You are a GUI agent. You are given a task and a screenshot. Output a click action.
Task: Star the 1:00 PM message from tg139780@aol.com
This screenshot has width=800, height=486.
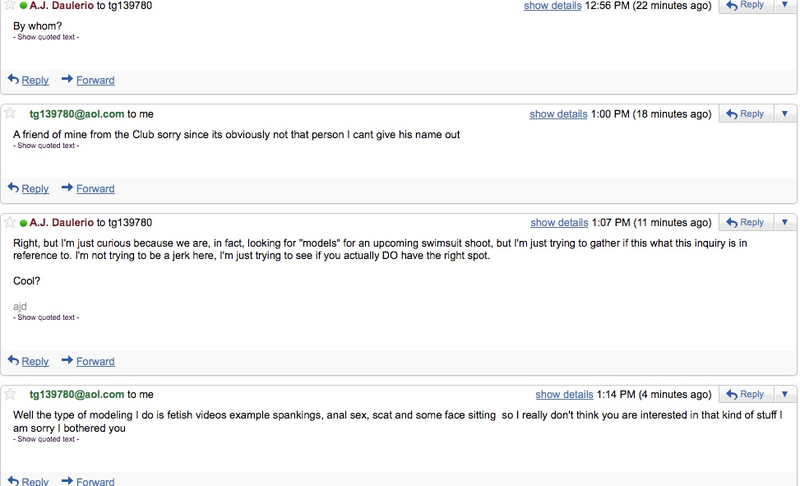[x=10, y=113]
